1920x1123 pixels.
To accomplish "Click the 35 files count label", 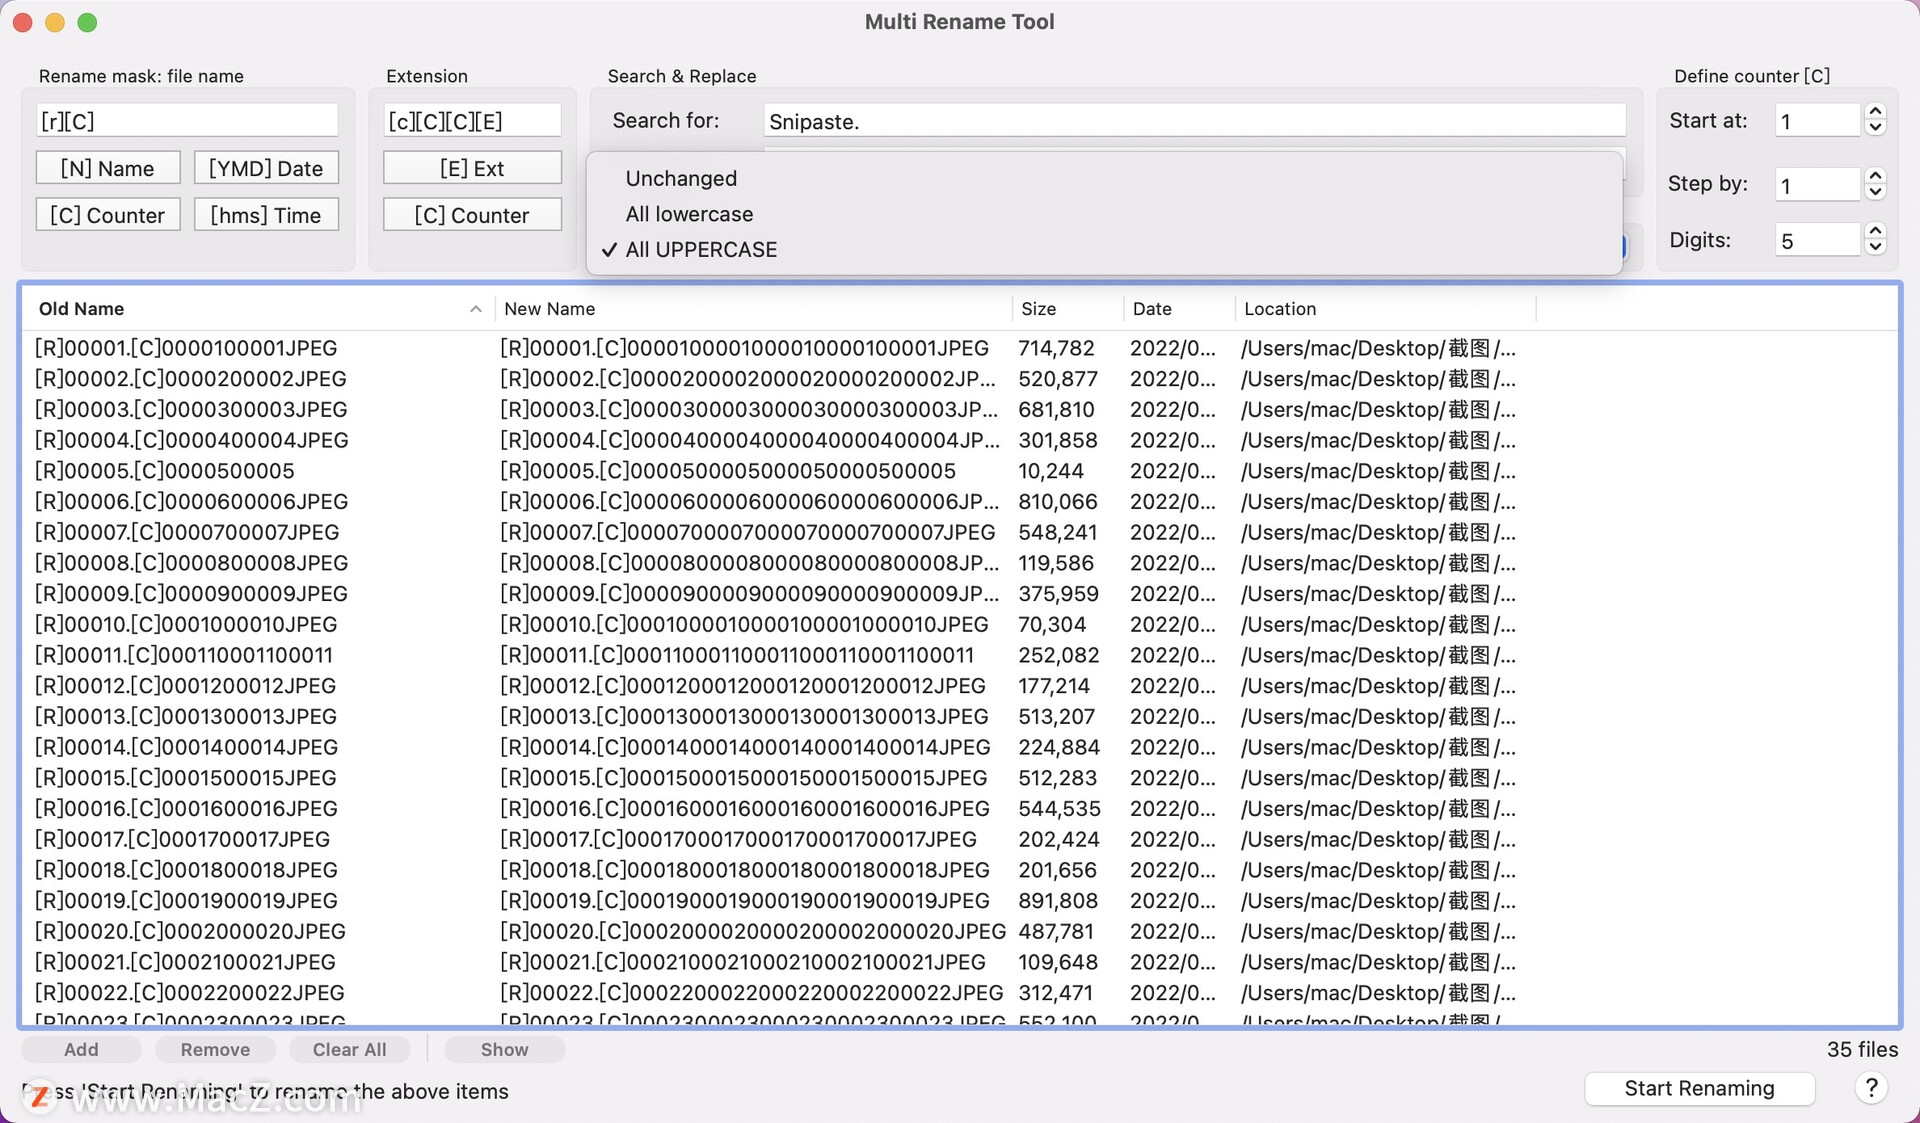I will (x=1862, y=1049).
